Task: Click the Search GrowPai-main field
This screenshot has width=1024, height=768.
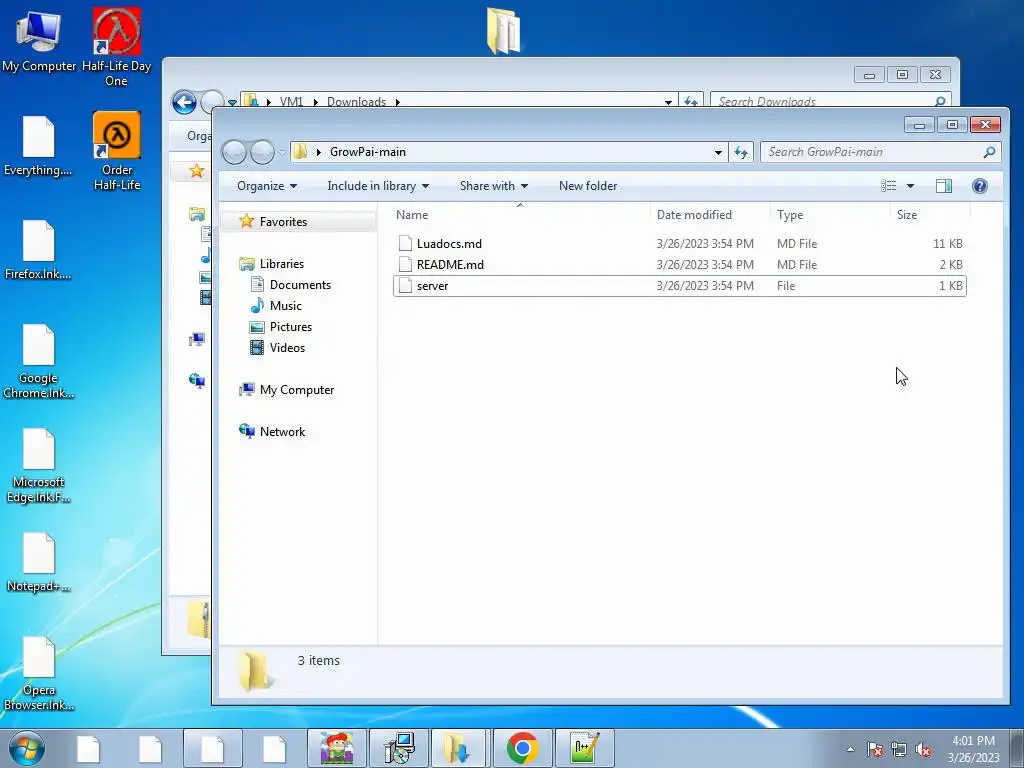Action: 880,152
